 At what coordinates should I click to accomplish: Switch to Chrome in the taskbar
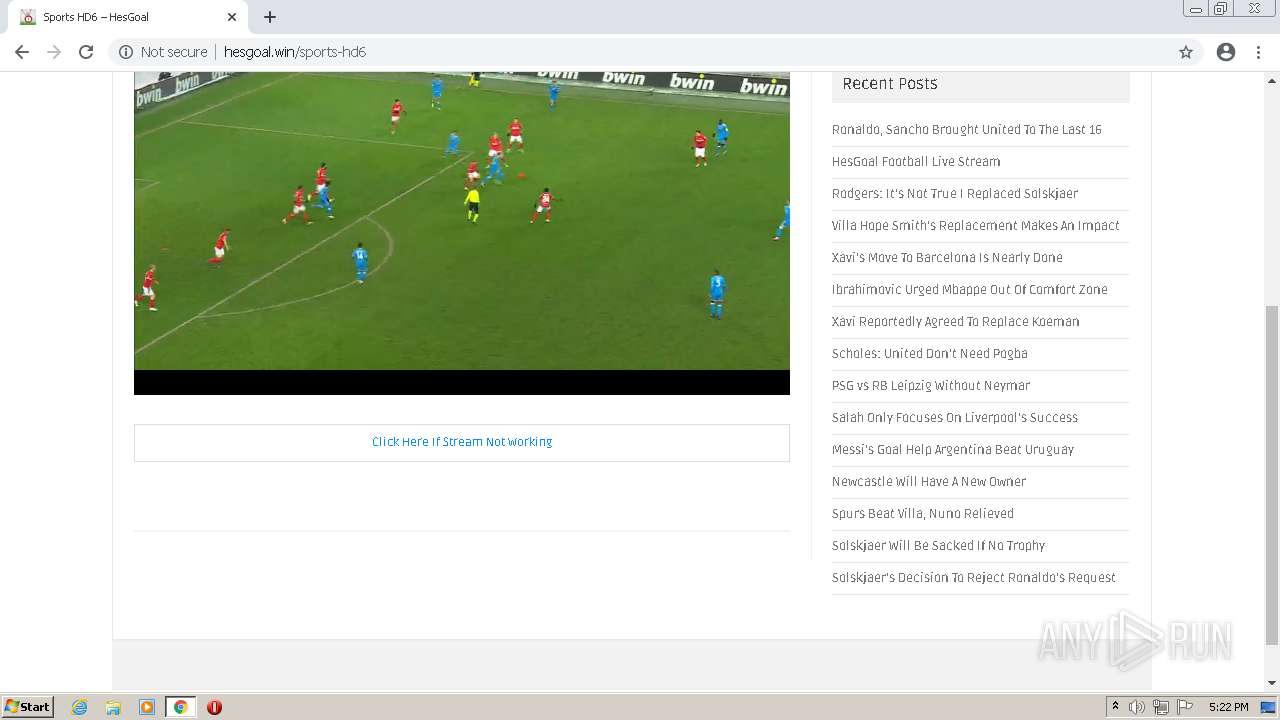pyautogui.click(x=180, y=707)
